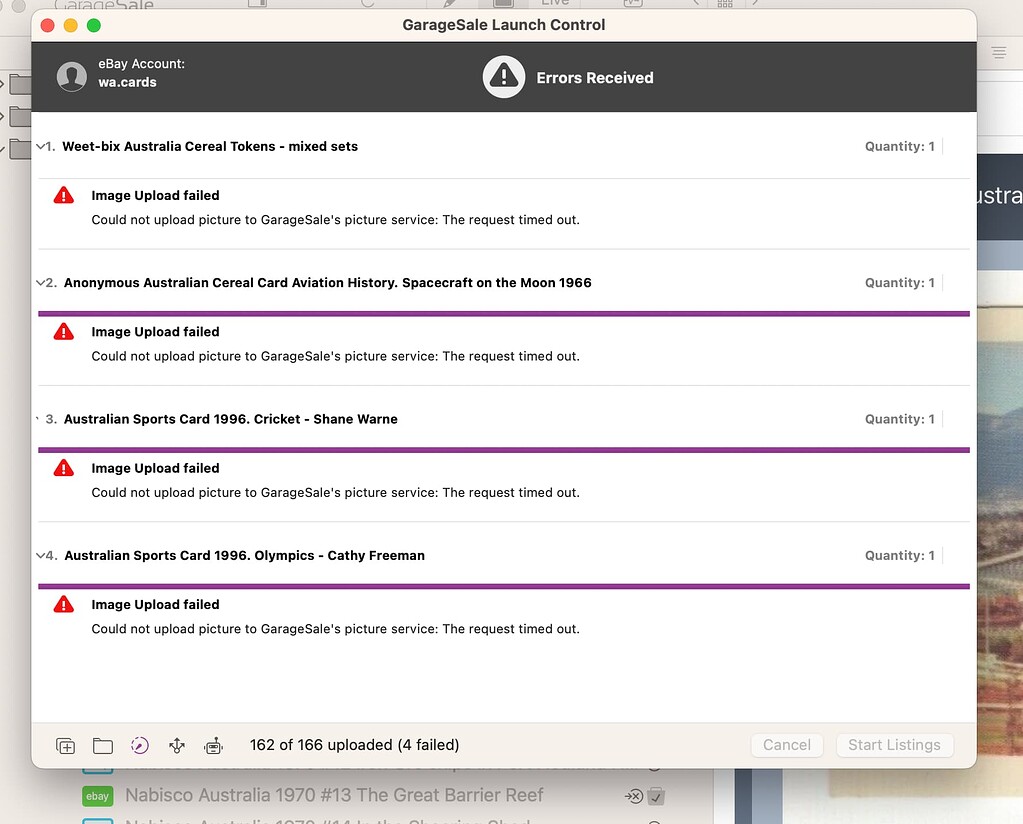
Task: Click error icon under Cathy Freeman listing
Action: coord(64,604)
